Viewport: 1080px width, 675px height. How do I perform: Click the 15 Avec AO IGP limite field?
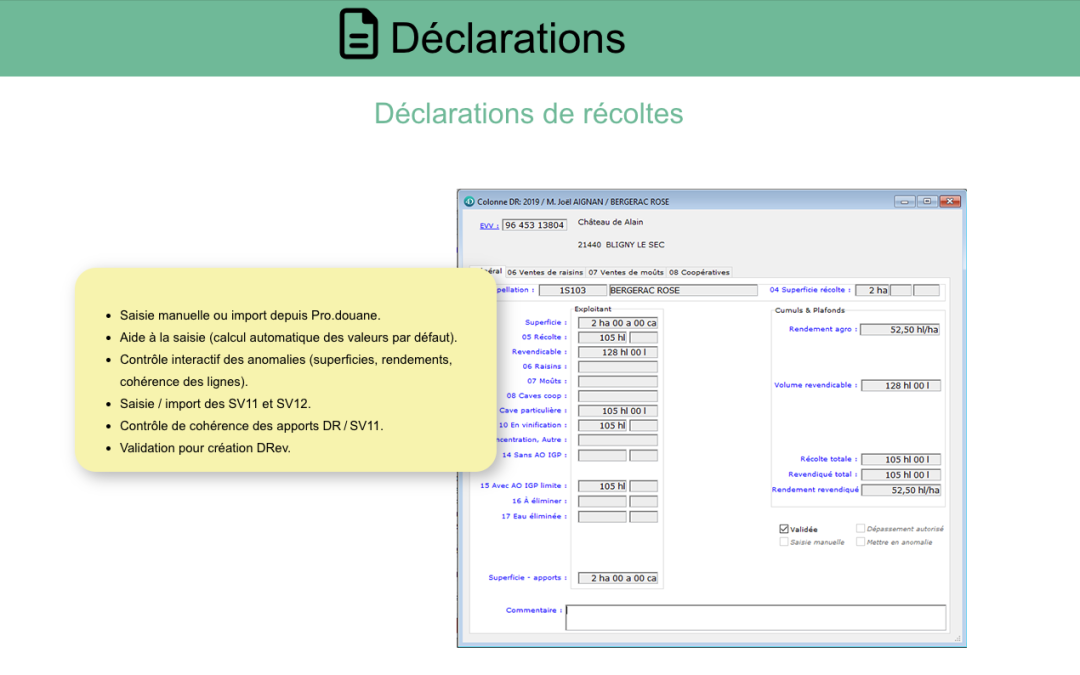point(603,486)
